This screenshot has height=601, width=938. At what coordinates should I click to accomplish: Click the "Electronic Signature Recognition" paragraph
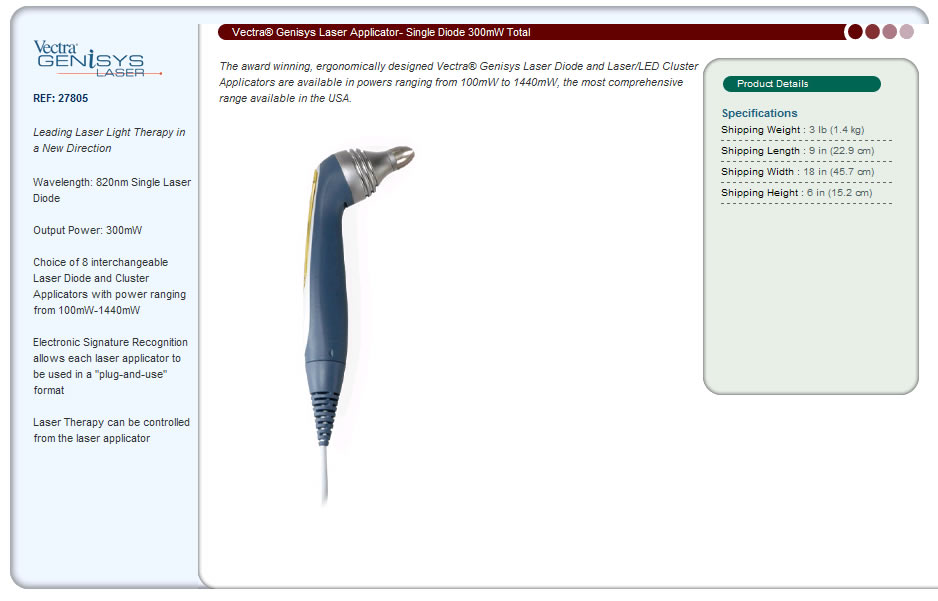click(110, 366)
